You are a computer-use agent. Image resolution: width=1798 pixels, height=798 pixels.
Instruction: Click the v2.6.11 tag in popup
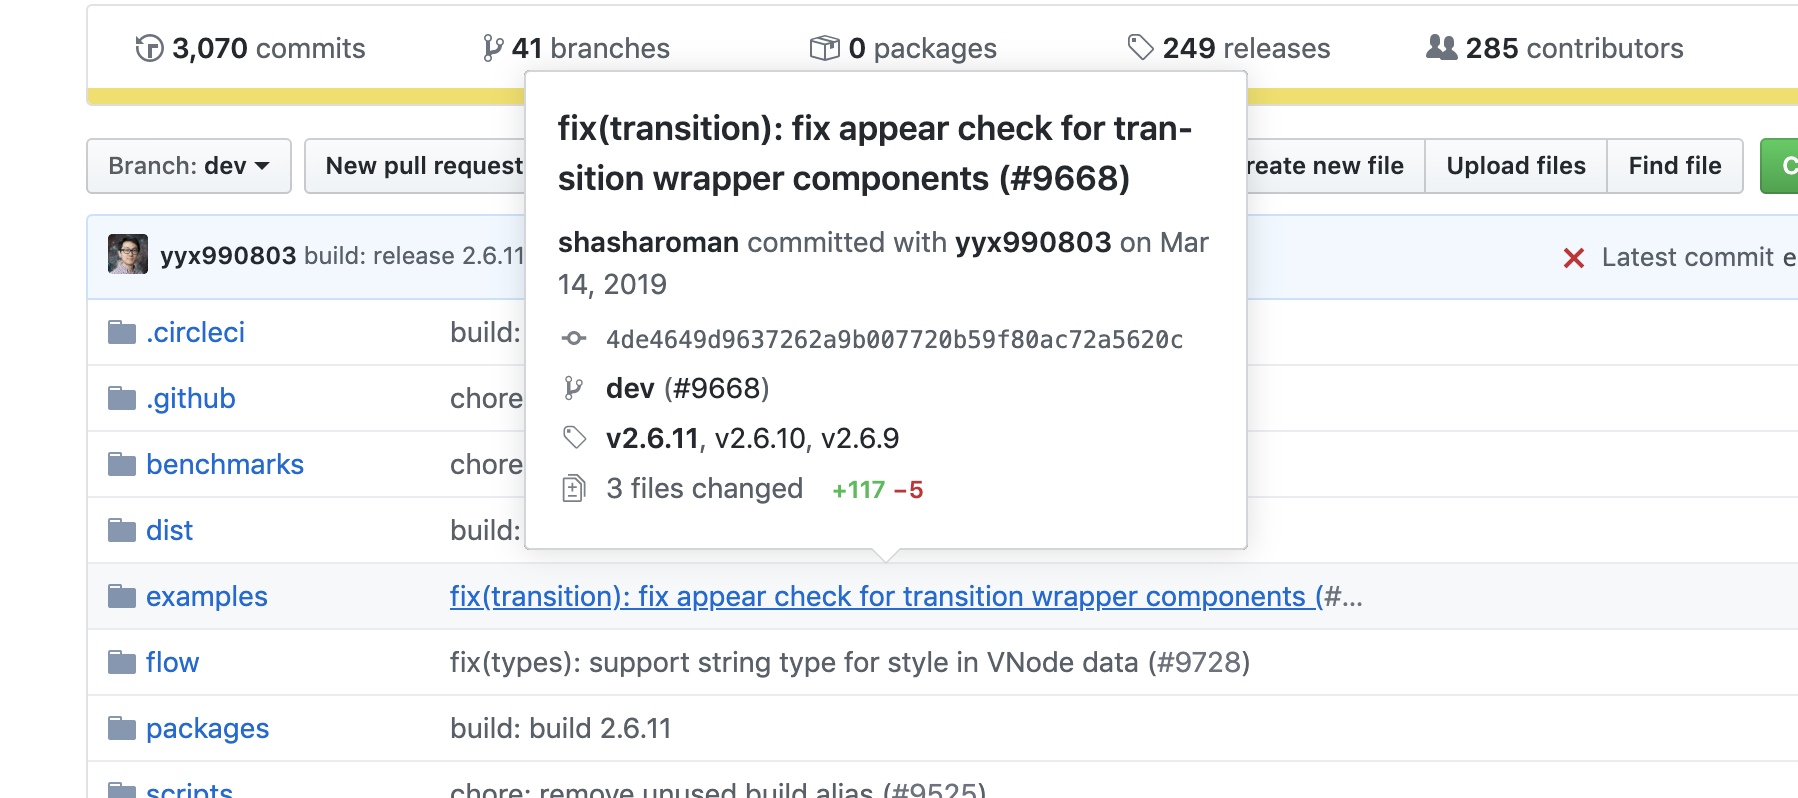pyautogui.click(x=652, y=438)
